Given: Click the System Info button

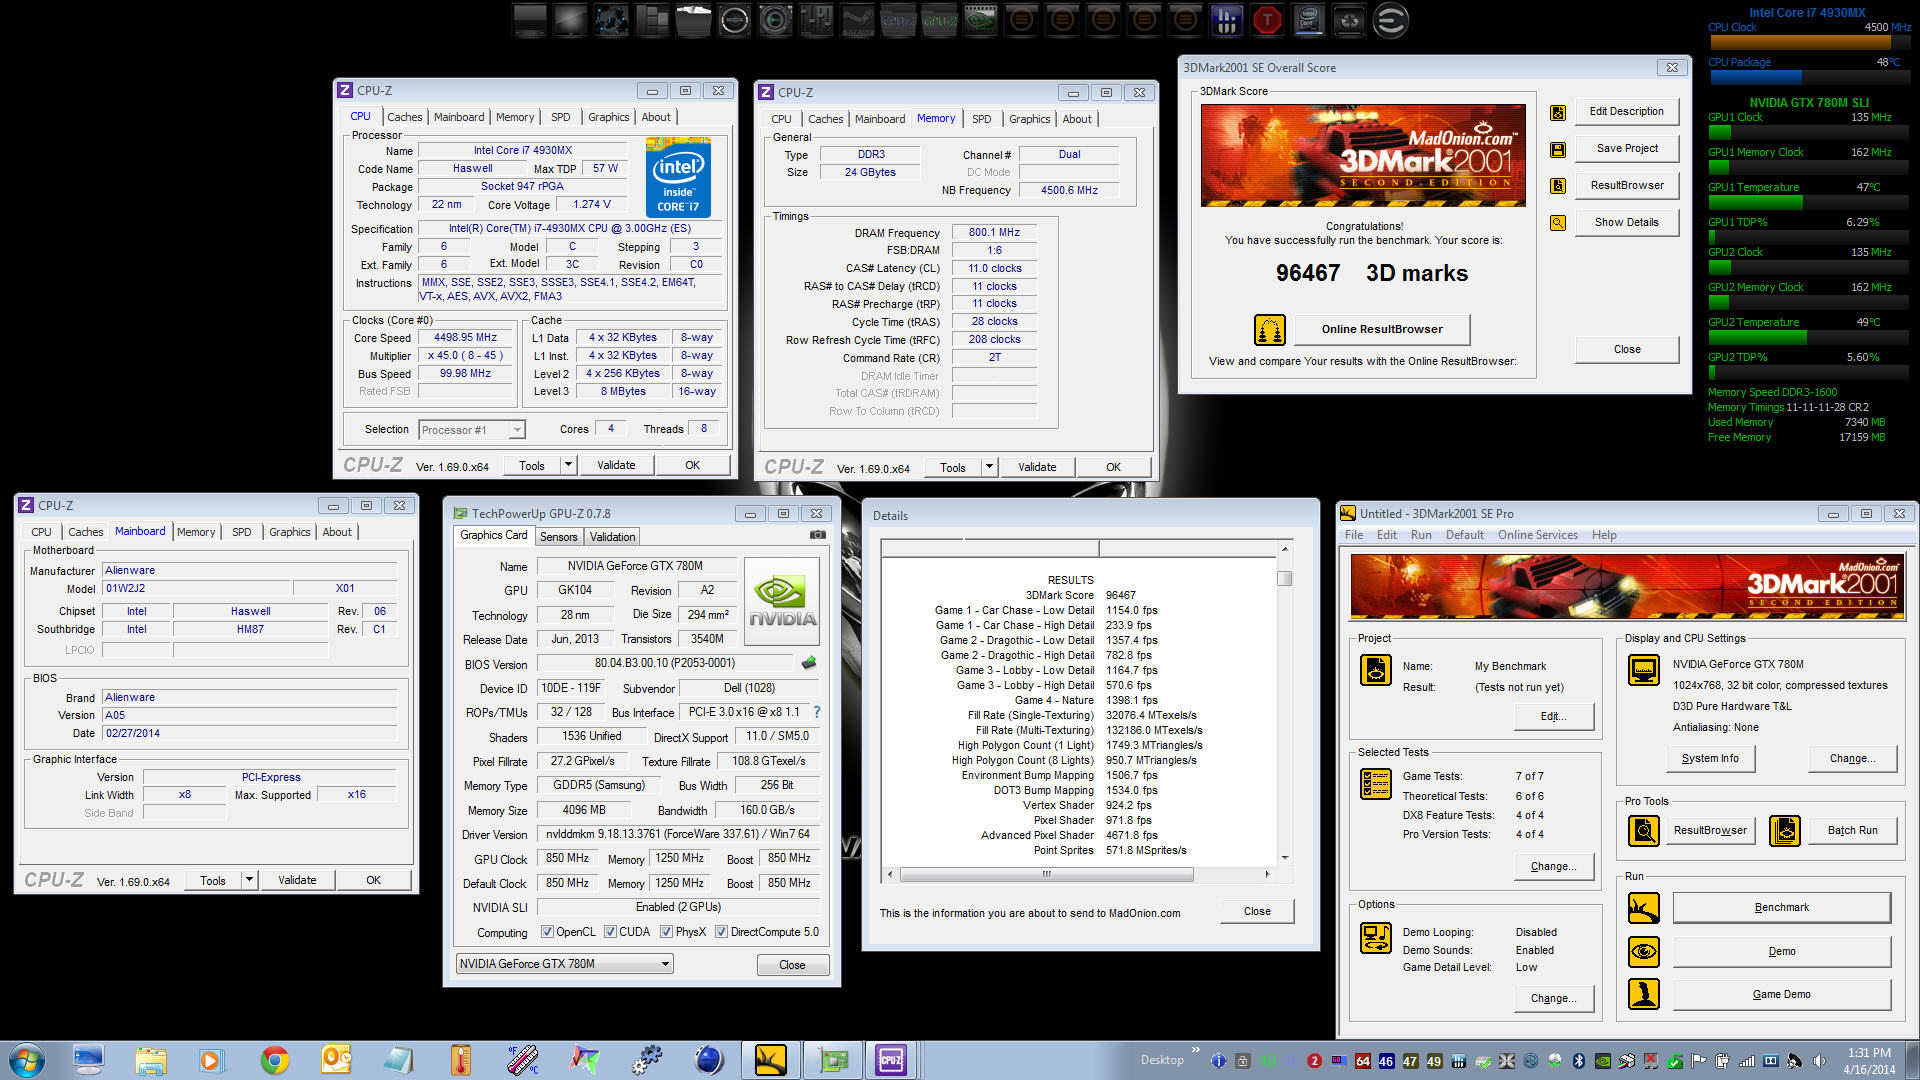Looking at the screenshot, I should (x=1710, y=758).
